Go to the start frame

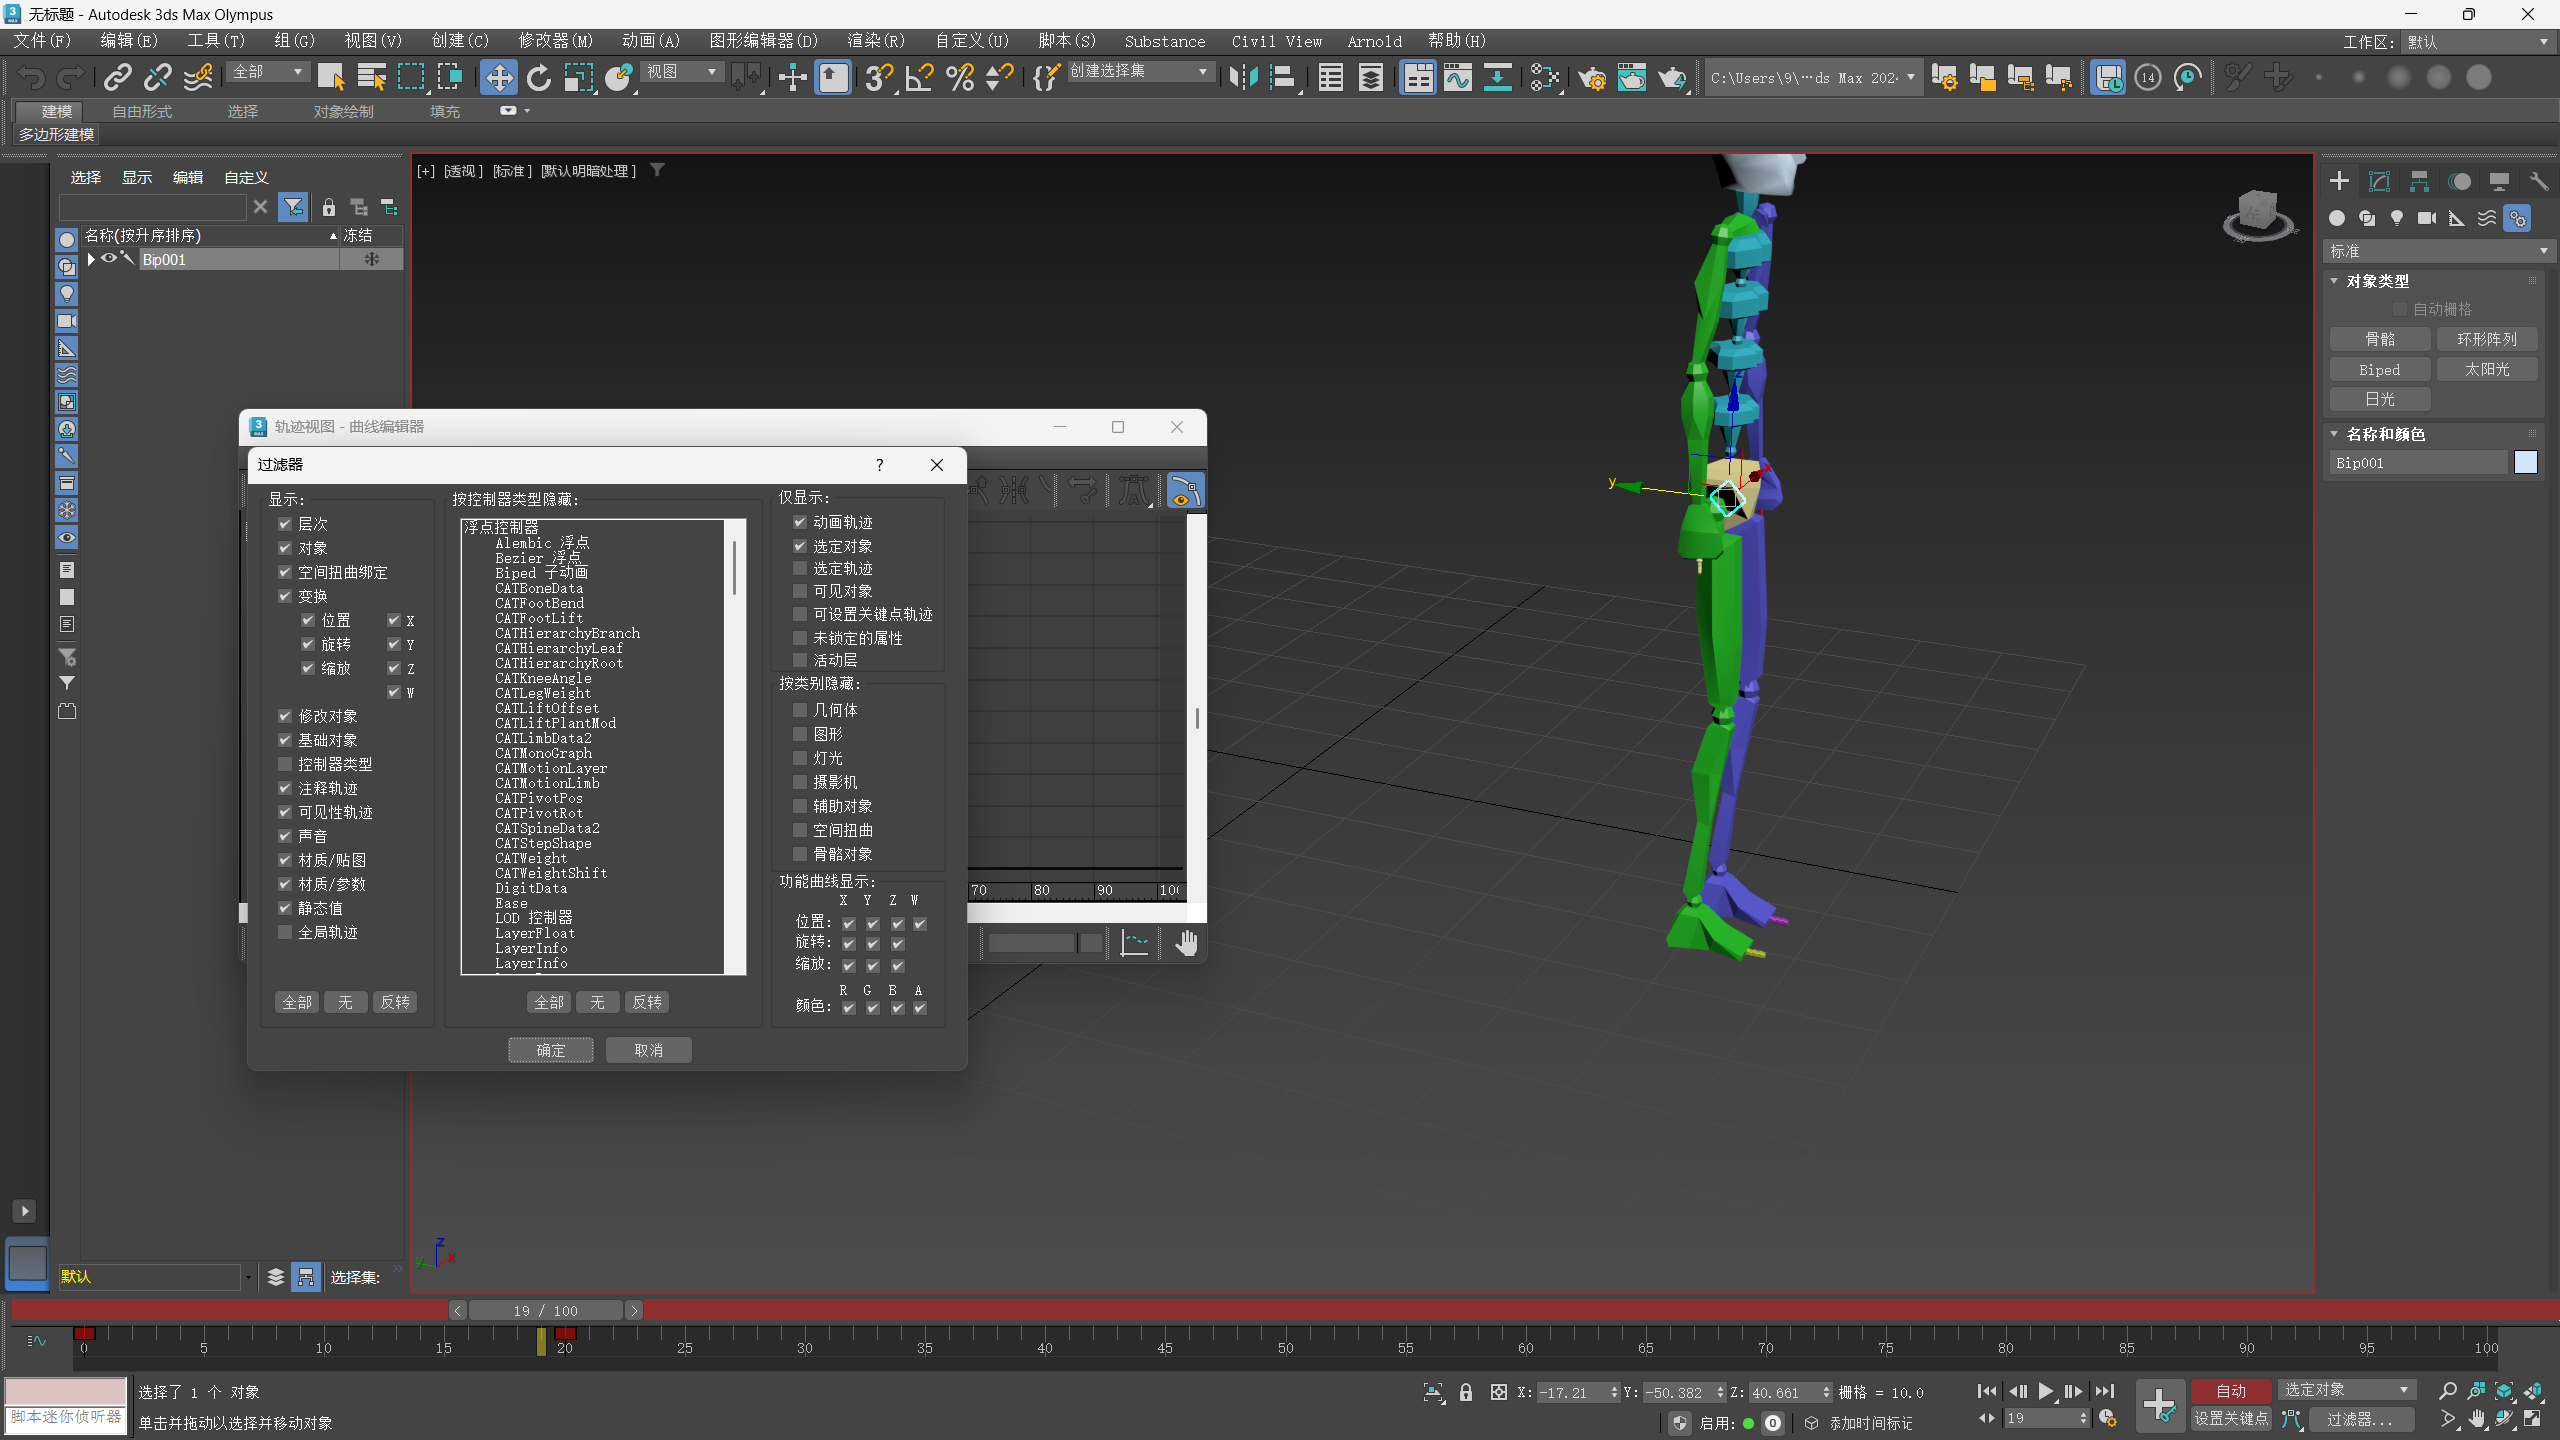tap(1987, 1391)
